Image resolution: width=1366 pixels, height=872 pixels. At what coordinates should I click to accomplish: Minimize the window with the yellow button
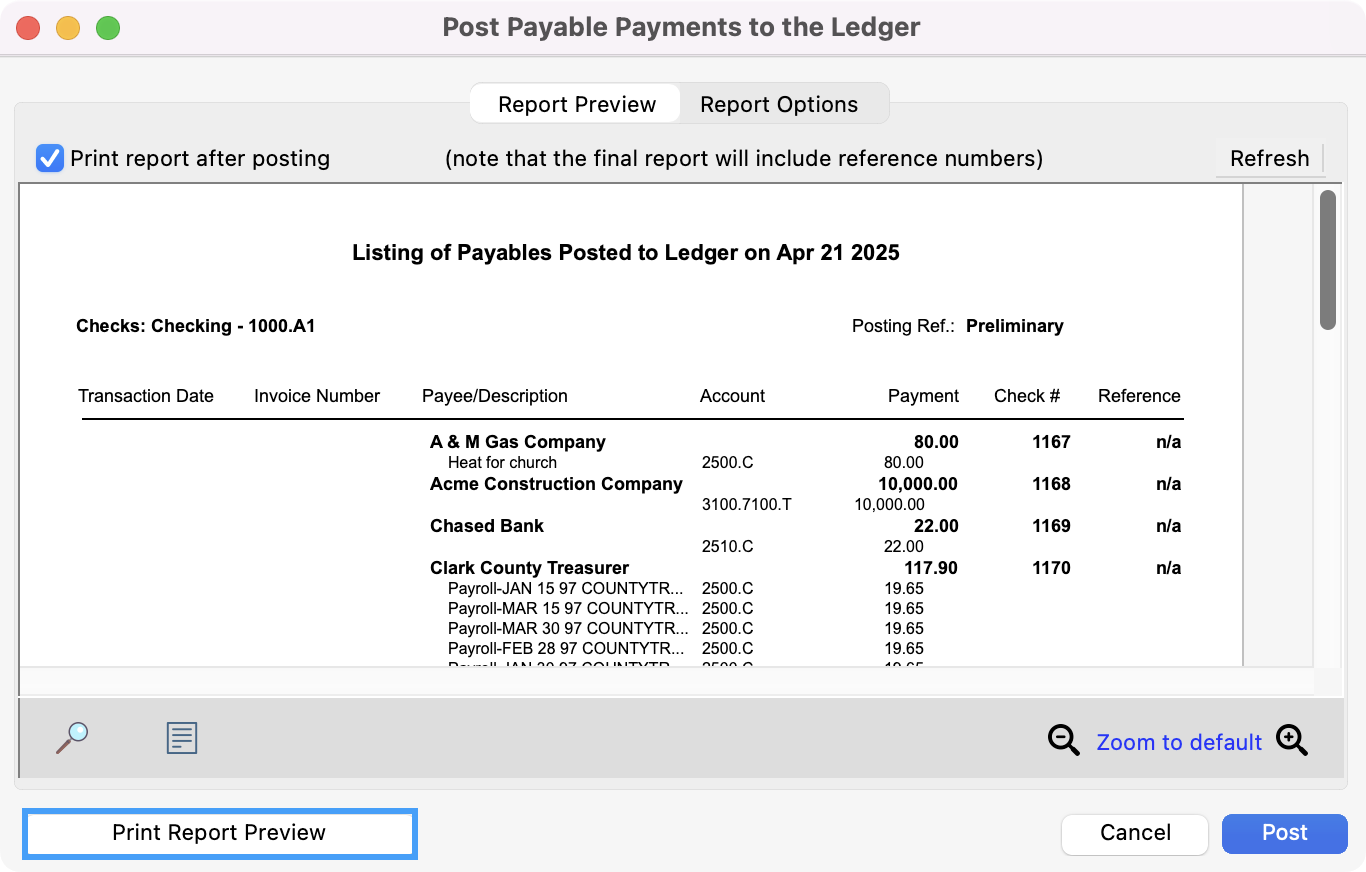coord(68,28)
